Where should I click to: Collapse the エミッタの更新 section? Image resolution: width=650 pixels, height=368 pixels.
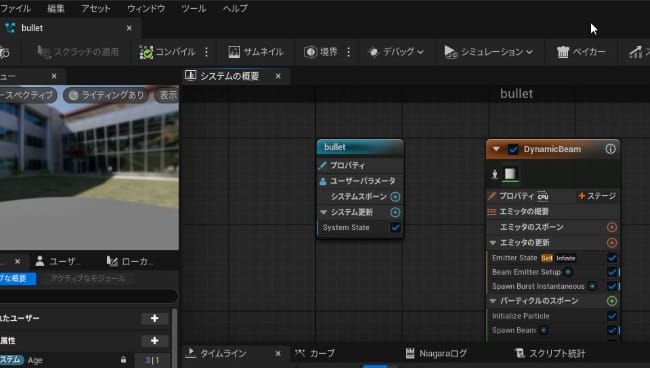tap(493, 243)
